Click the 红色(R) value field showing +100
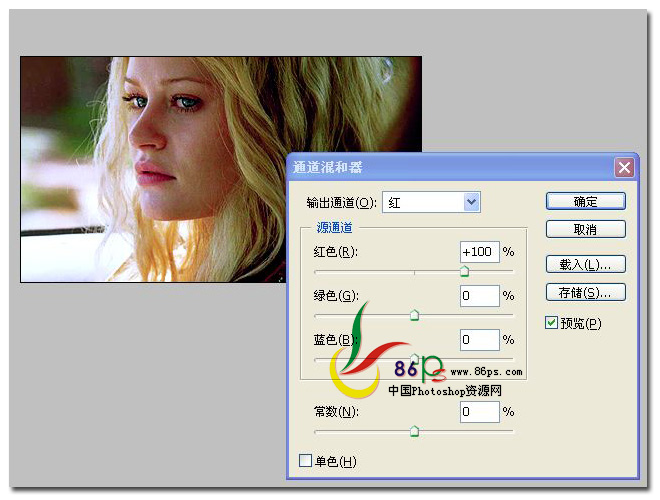The image size is (660, 500). [479, 252]
